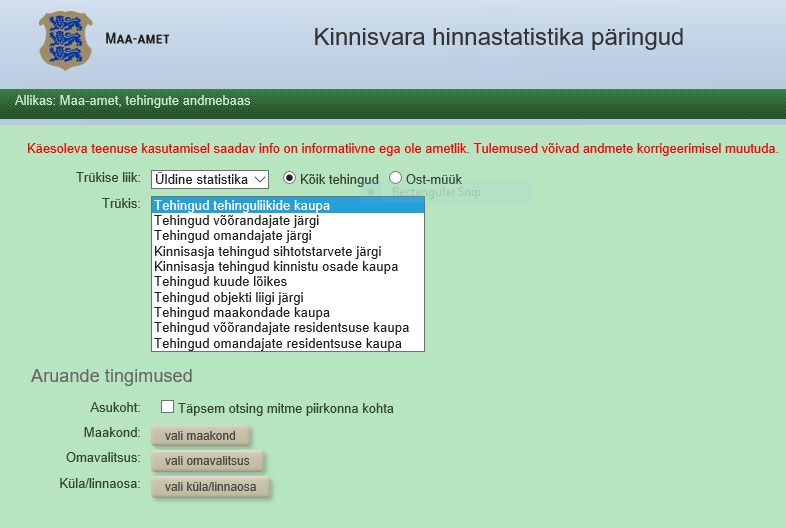786x528 pixels.
Task: Click the Maa-amet coat of arms logo
Action: pos(66,40)
